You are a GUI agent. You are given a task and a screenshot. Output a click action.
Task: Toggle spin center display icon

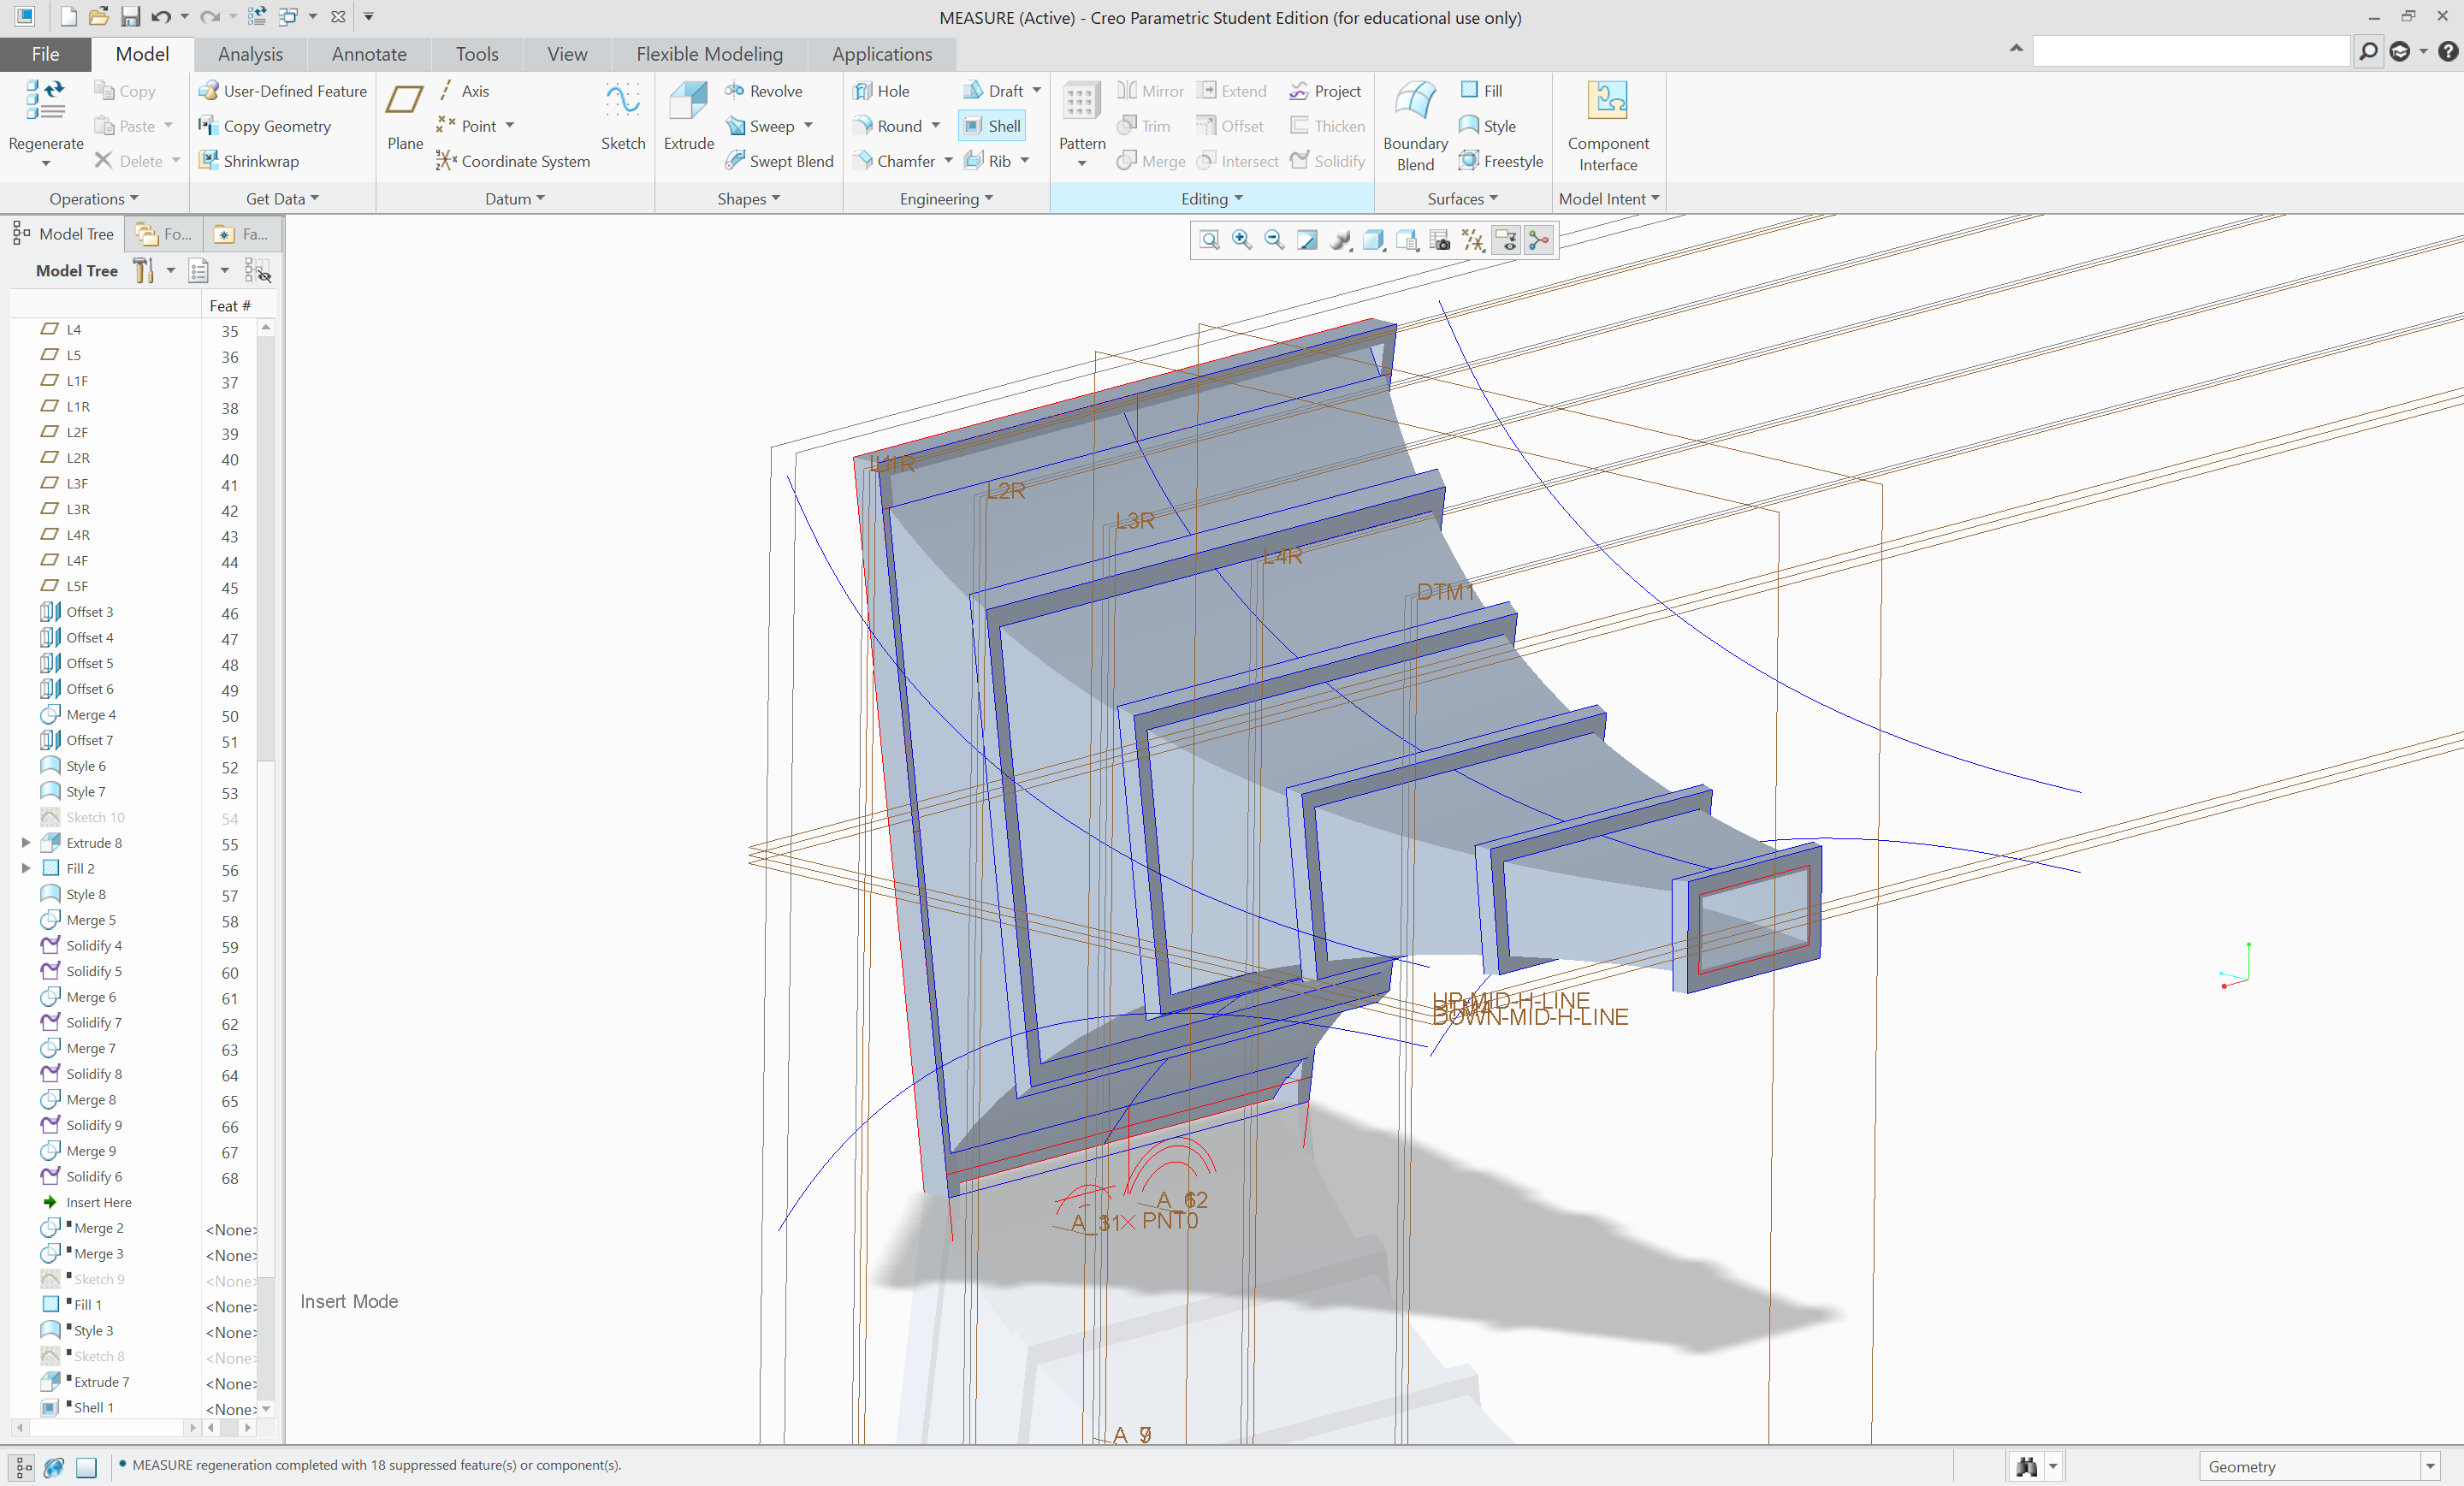[x=1539, y=240]
